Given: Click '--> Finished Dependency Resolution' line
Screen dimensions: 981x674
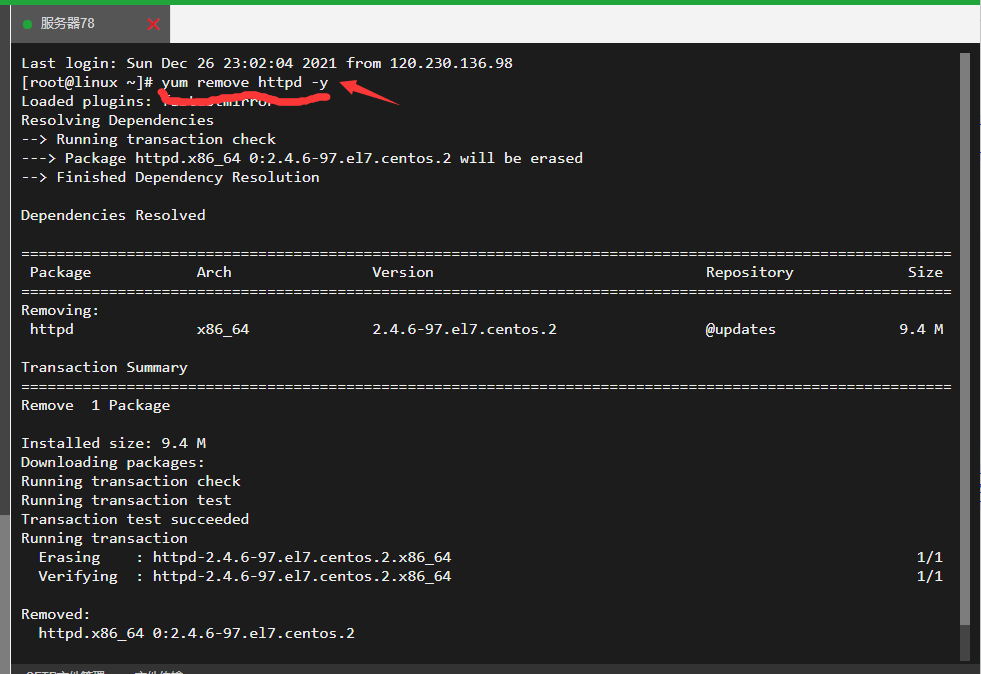Looking at the screenshot, I should click(170, 177).
